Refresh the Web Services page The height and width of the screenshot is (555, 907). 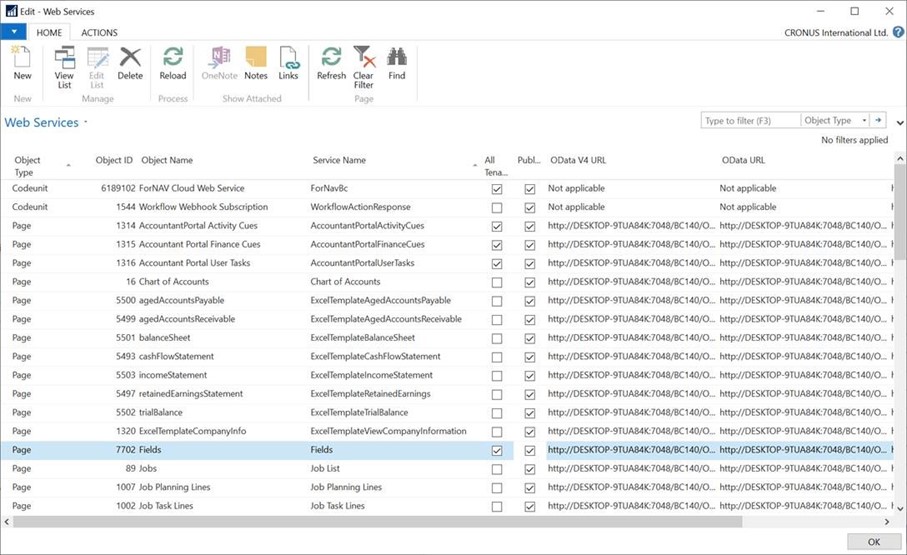tap(331, 63)
